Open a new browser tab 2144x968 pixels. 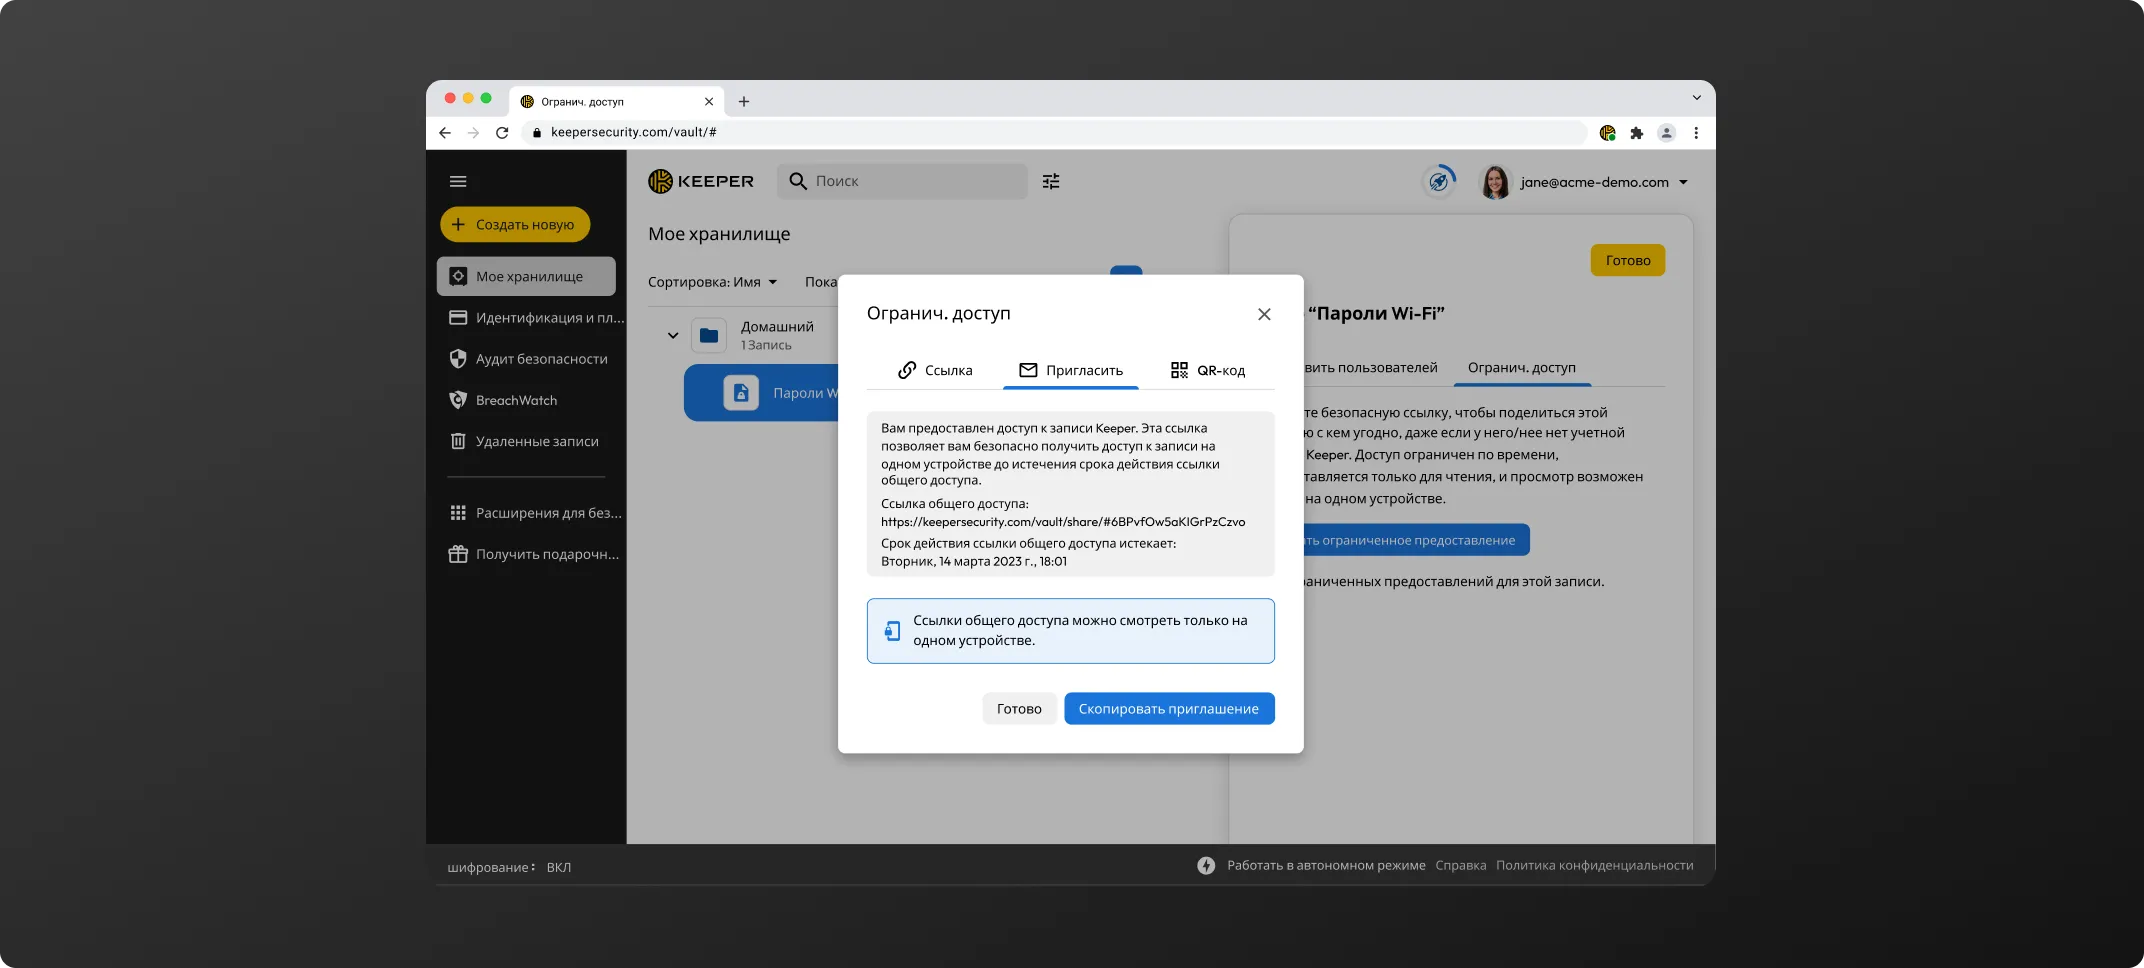744,101
